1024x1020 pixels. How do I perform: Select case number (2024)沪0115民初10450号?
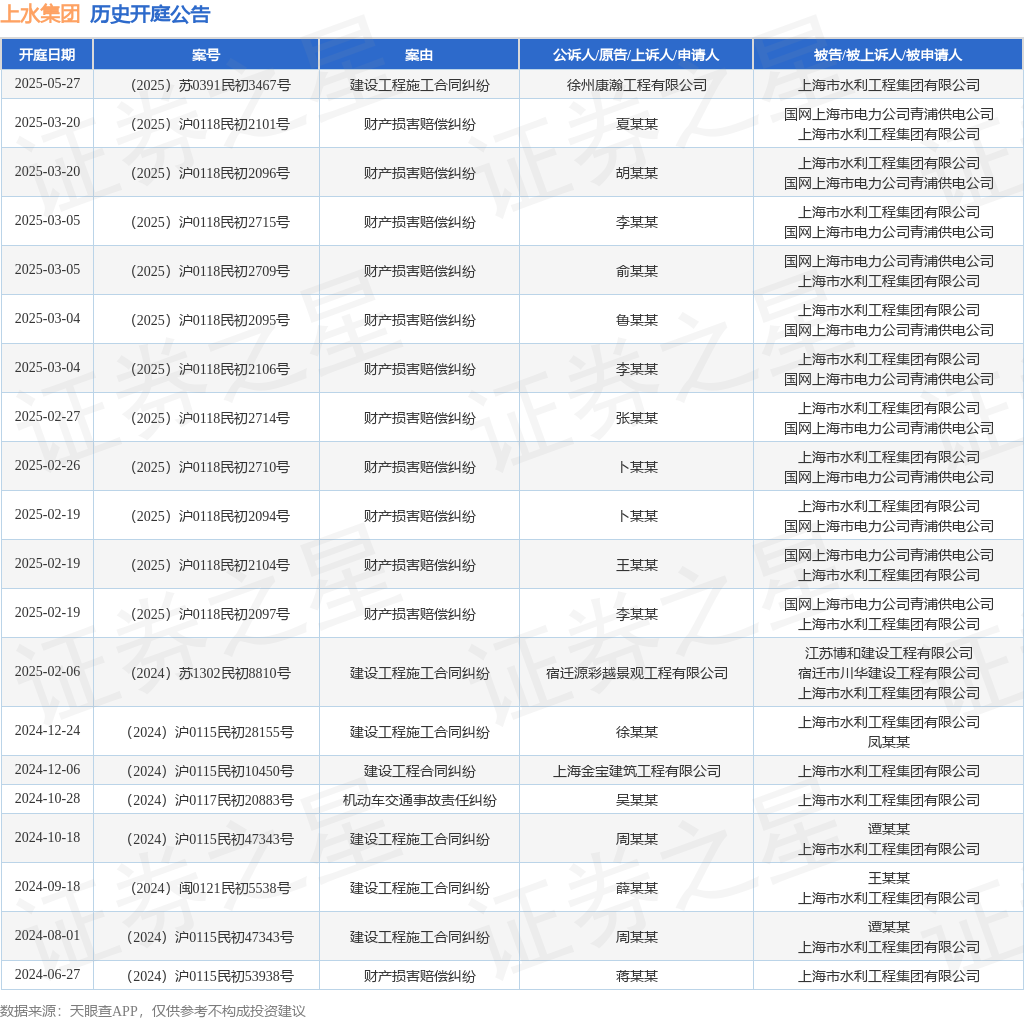[210, 771]
